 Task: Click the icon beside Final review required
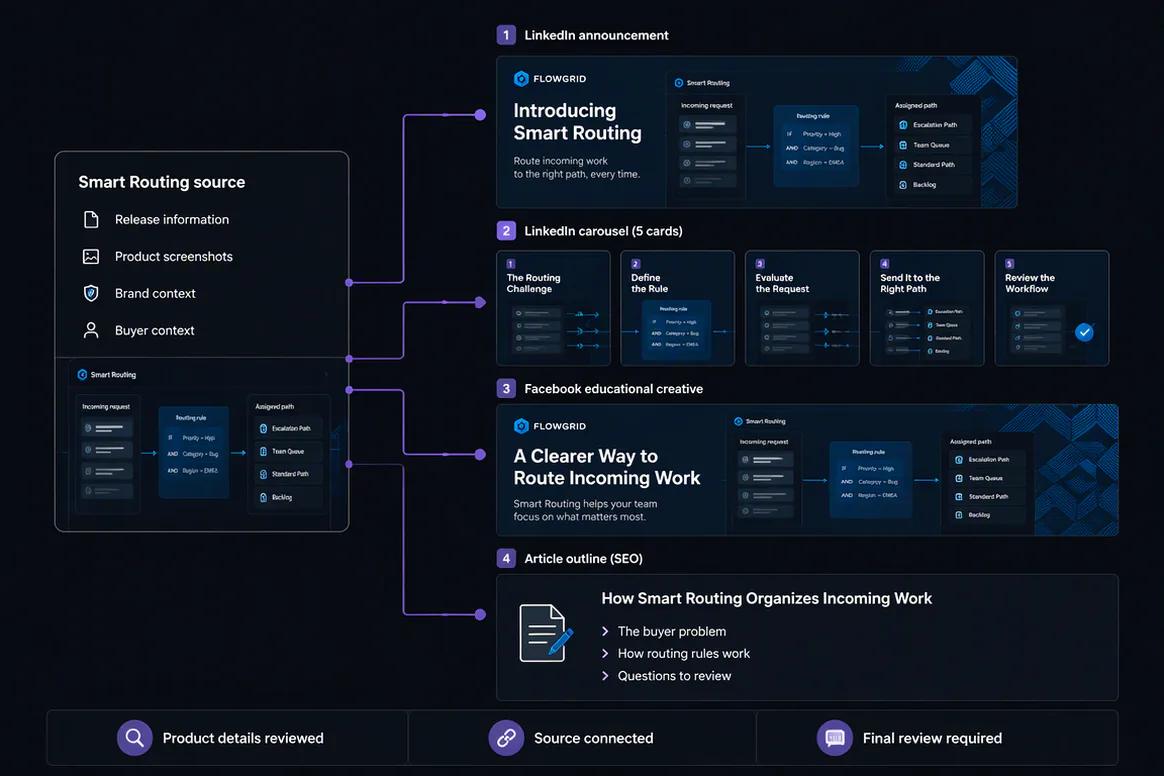pyautogui.click(x=834, y=737)
